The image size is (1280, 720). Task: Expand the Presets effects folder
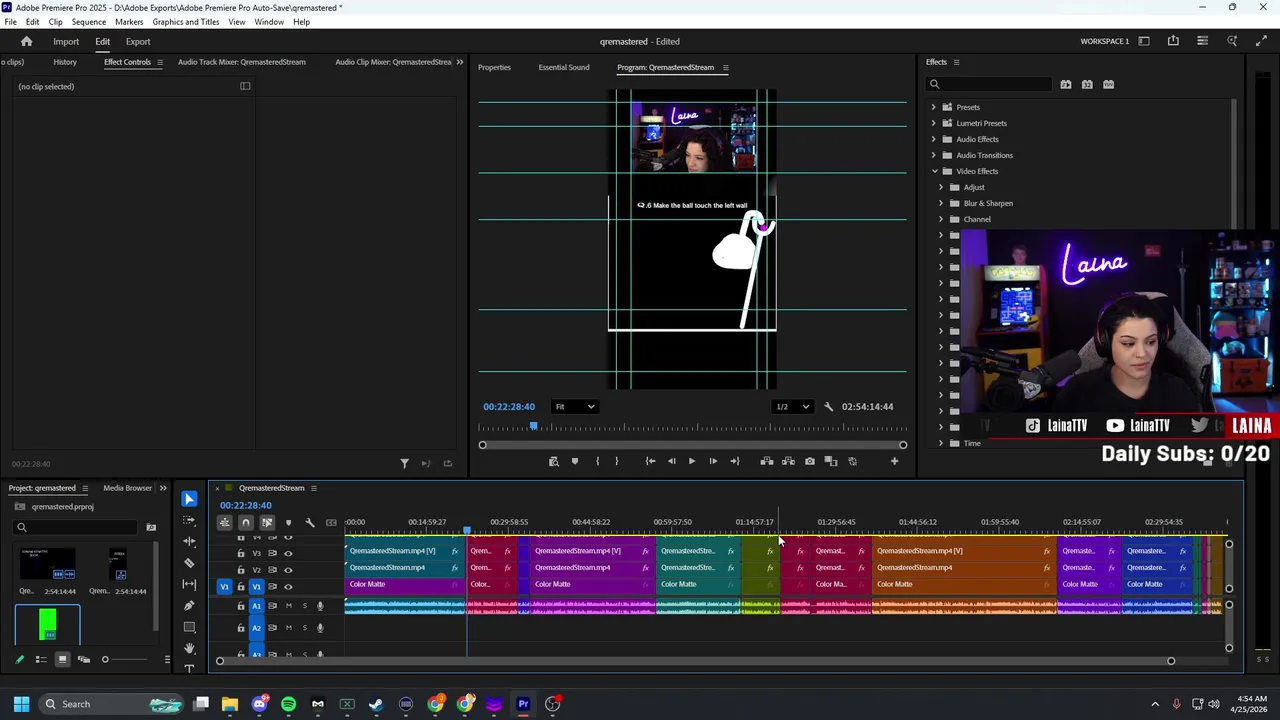pos(934,107)
